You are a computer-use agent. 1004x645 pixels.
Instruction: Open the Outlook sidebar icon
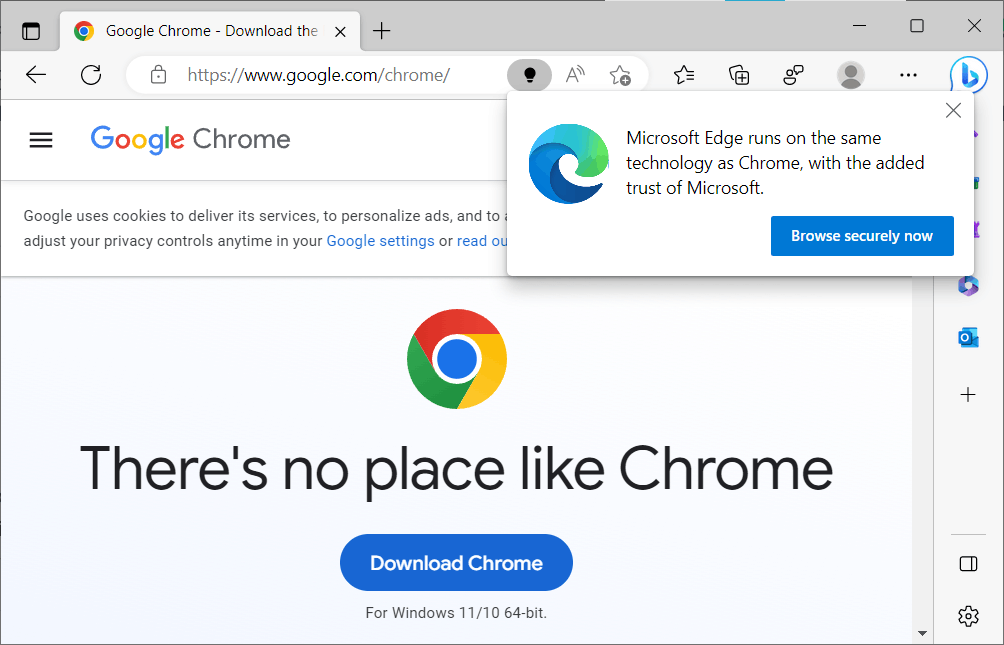coord(967,337)
